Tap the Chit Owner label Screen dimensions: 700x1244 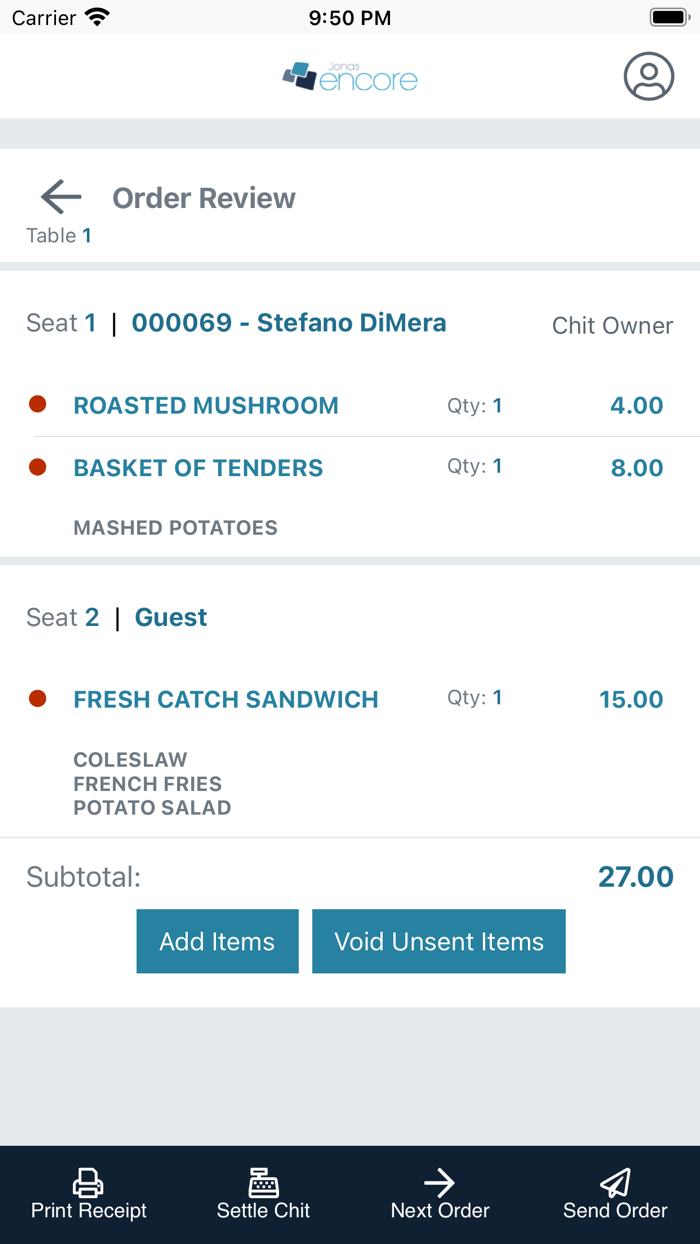coord(612,325)
